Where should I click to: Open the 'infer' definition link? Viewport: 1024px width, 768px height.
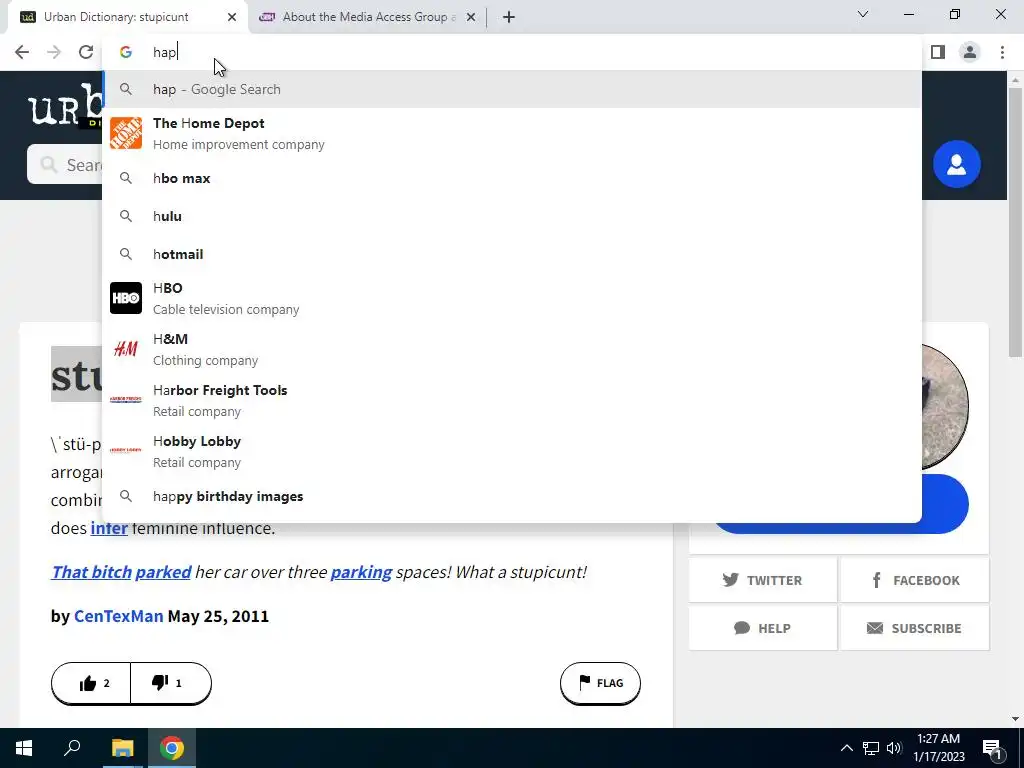point(109,528)
